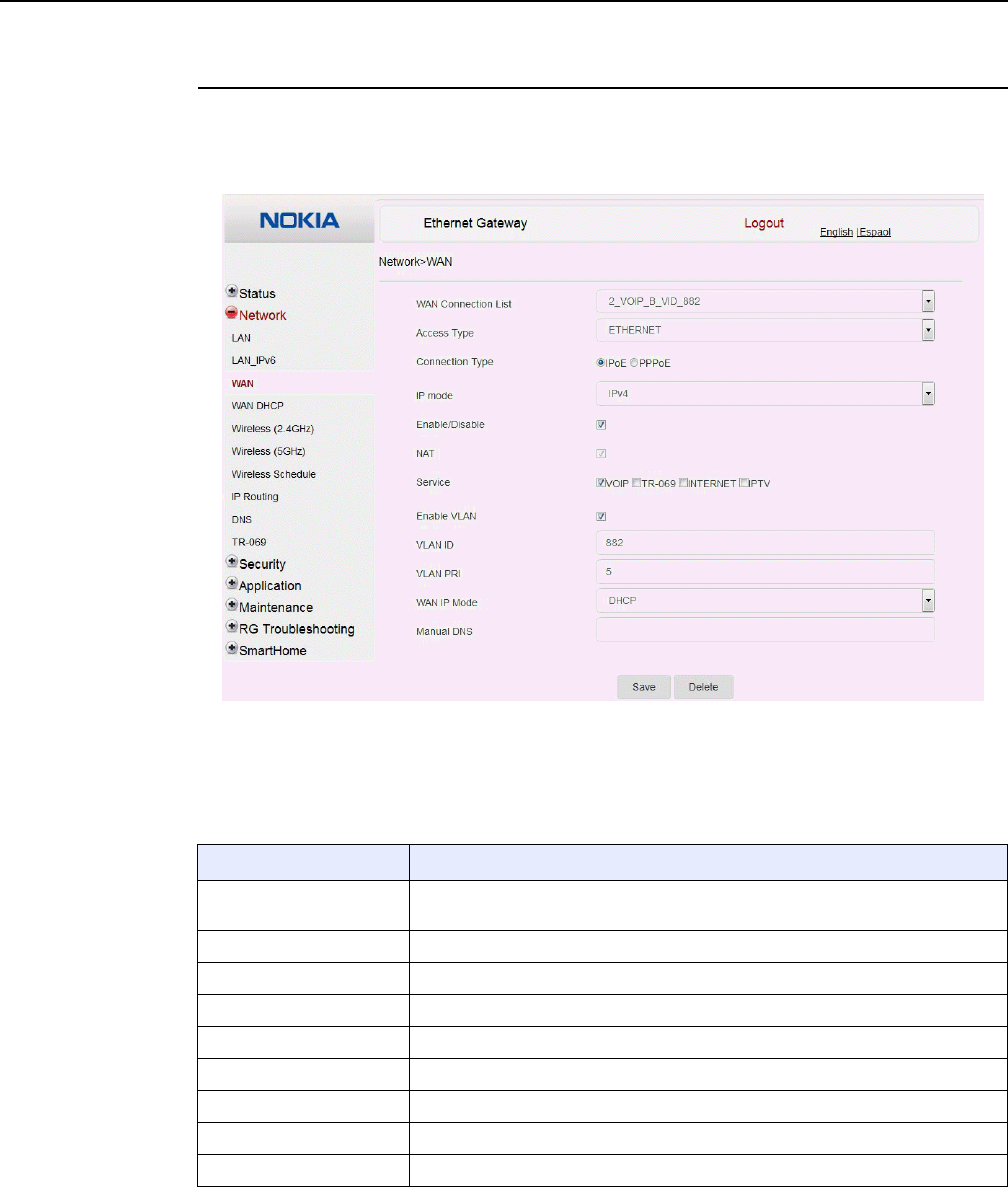Go to the LAN page
The width and height of the screenshot is (1008, 1187).
(241, 338)
